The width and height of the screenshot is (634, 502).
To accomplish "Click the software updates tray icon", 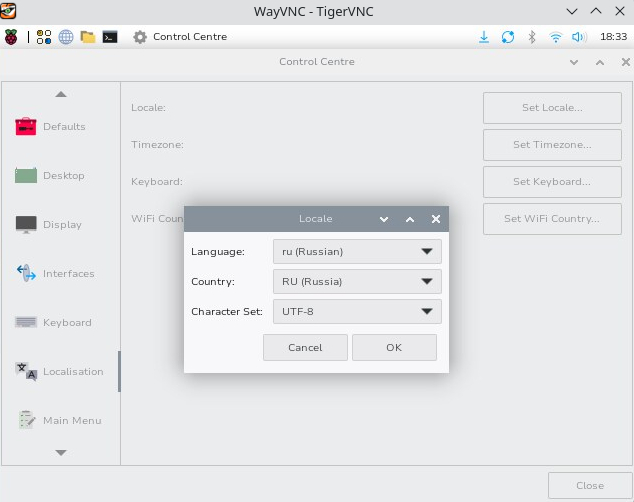I will coord(508,37).
